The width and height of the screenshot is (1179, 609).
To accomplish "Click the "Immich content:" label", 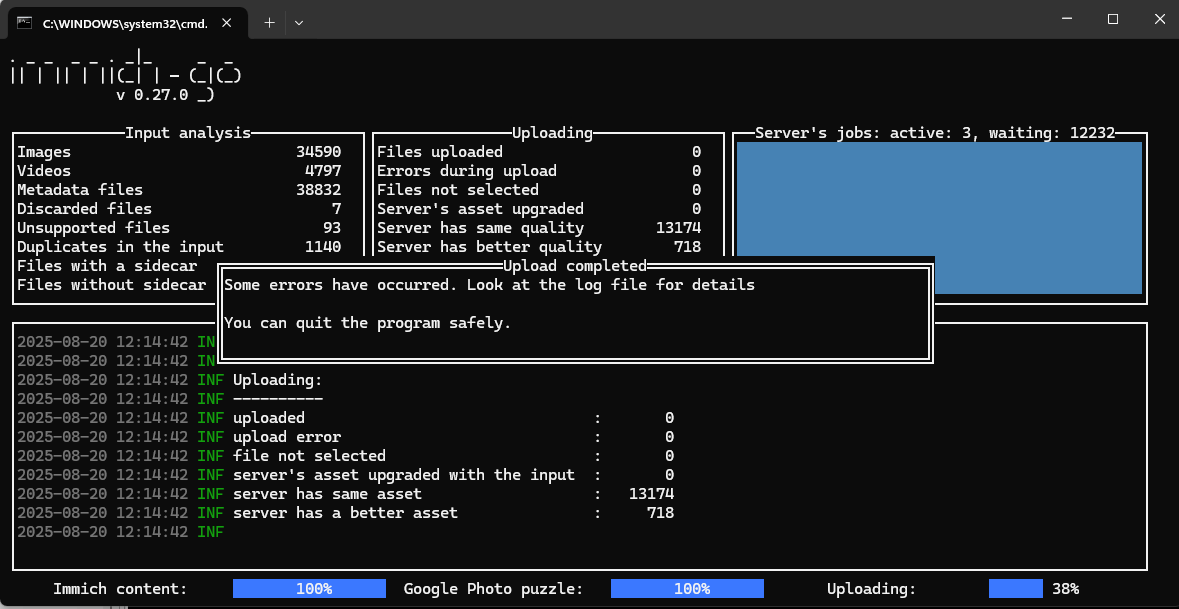I will tap(120, 589).
